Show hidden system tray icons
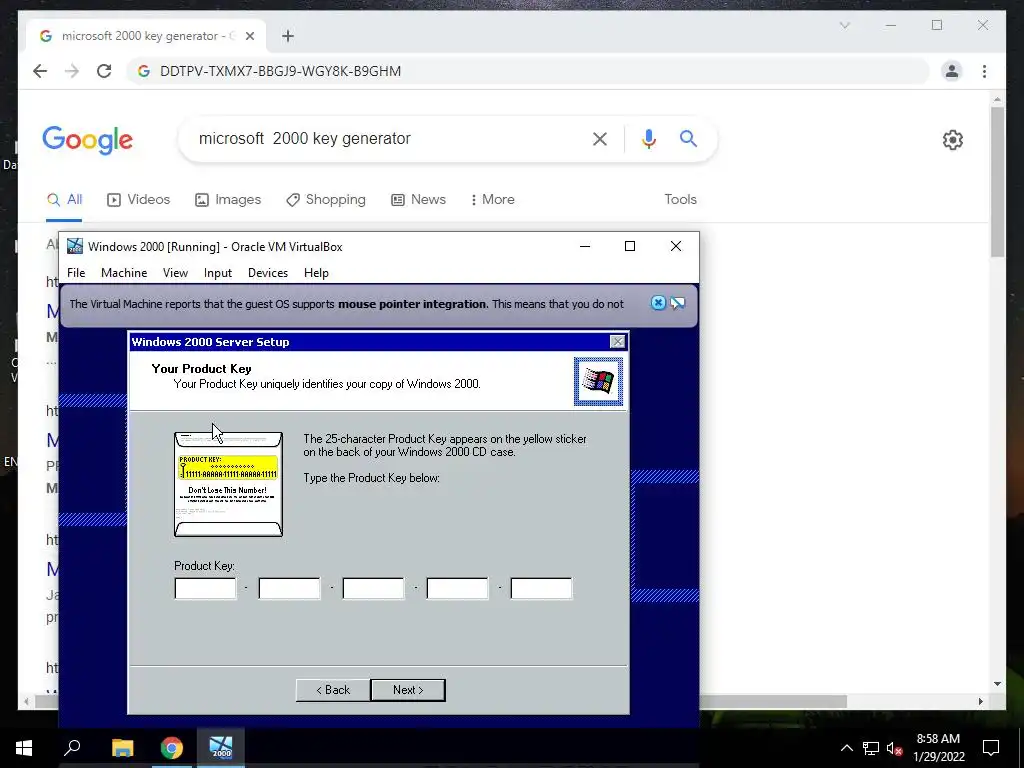The width and height of the screenshot is (1024, 768). [846, 748]
